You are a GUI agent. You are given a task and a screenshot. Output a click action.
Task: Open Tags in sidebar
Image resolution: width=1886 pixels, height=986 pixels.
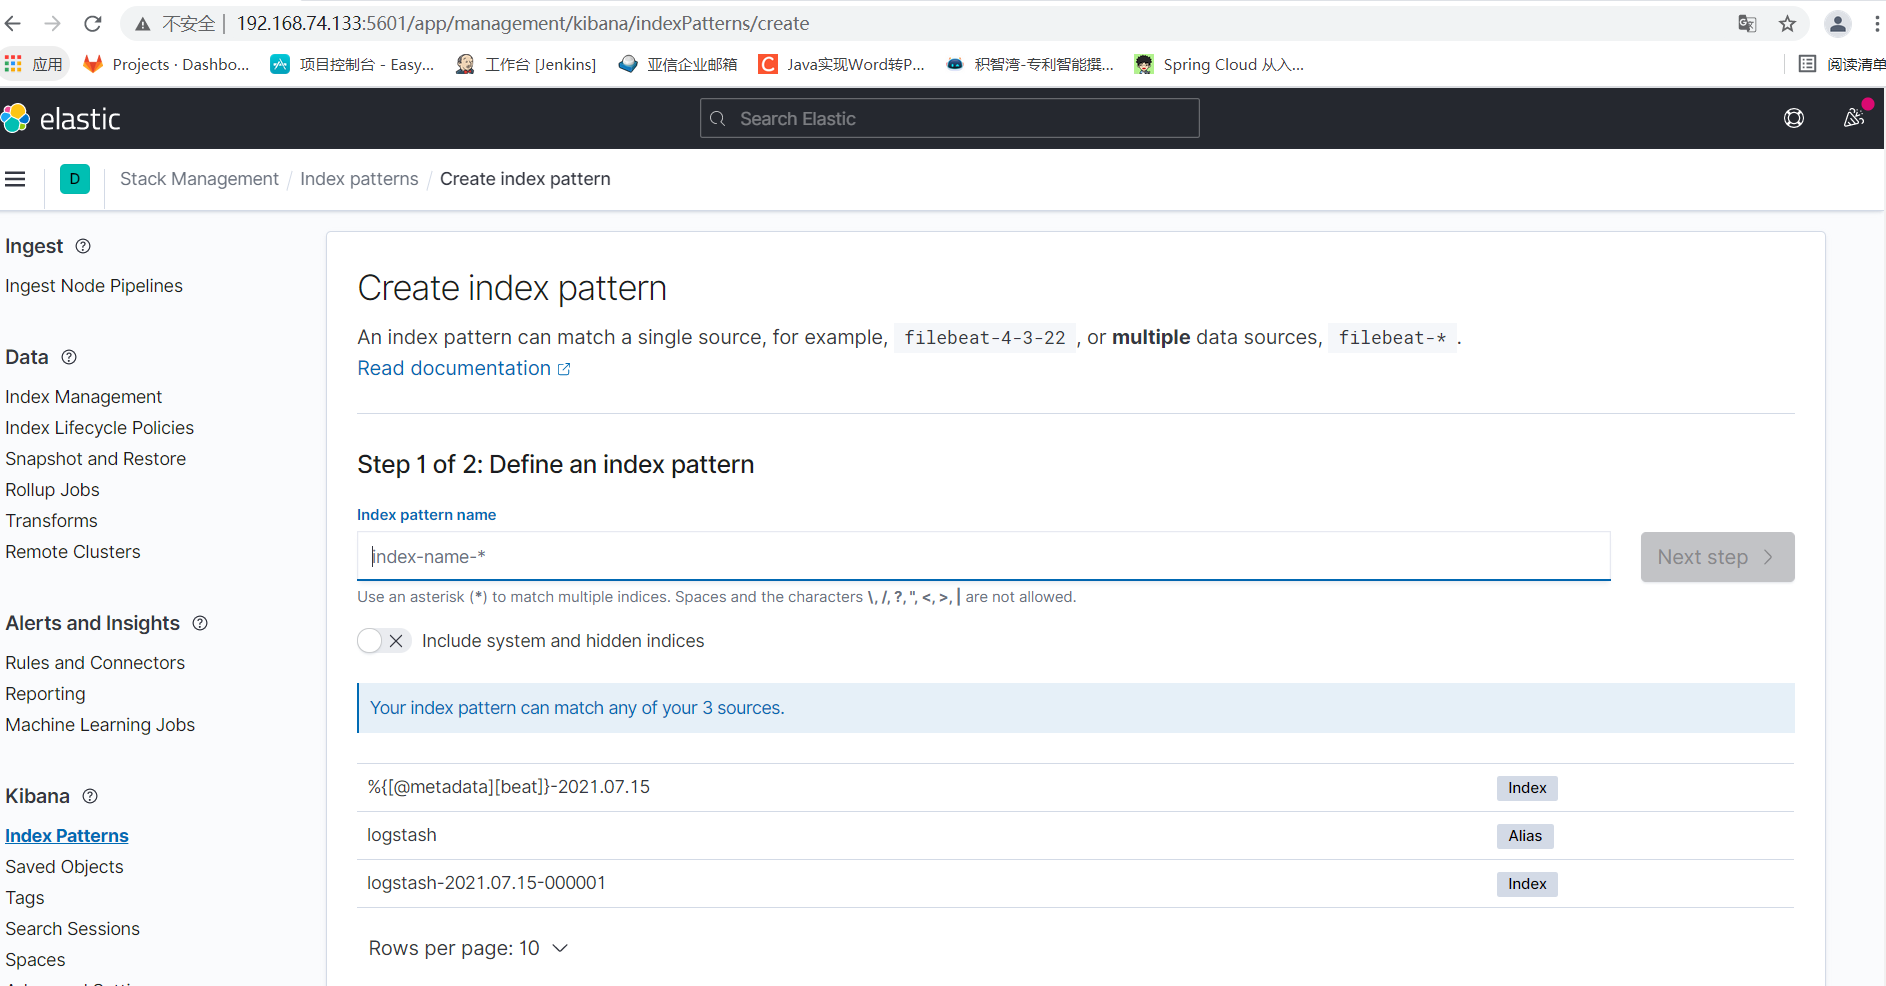click(x=25, y=898)
